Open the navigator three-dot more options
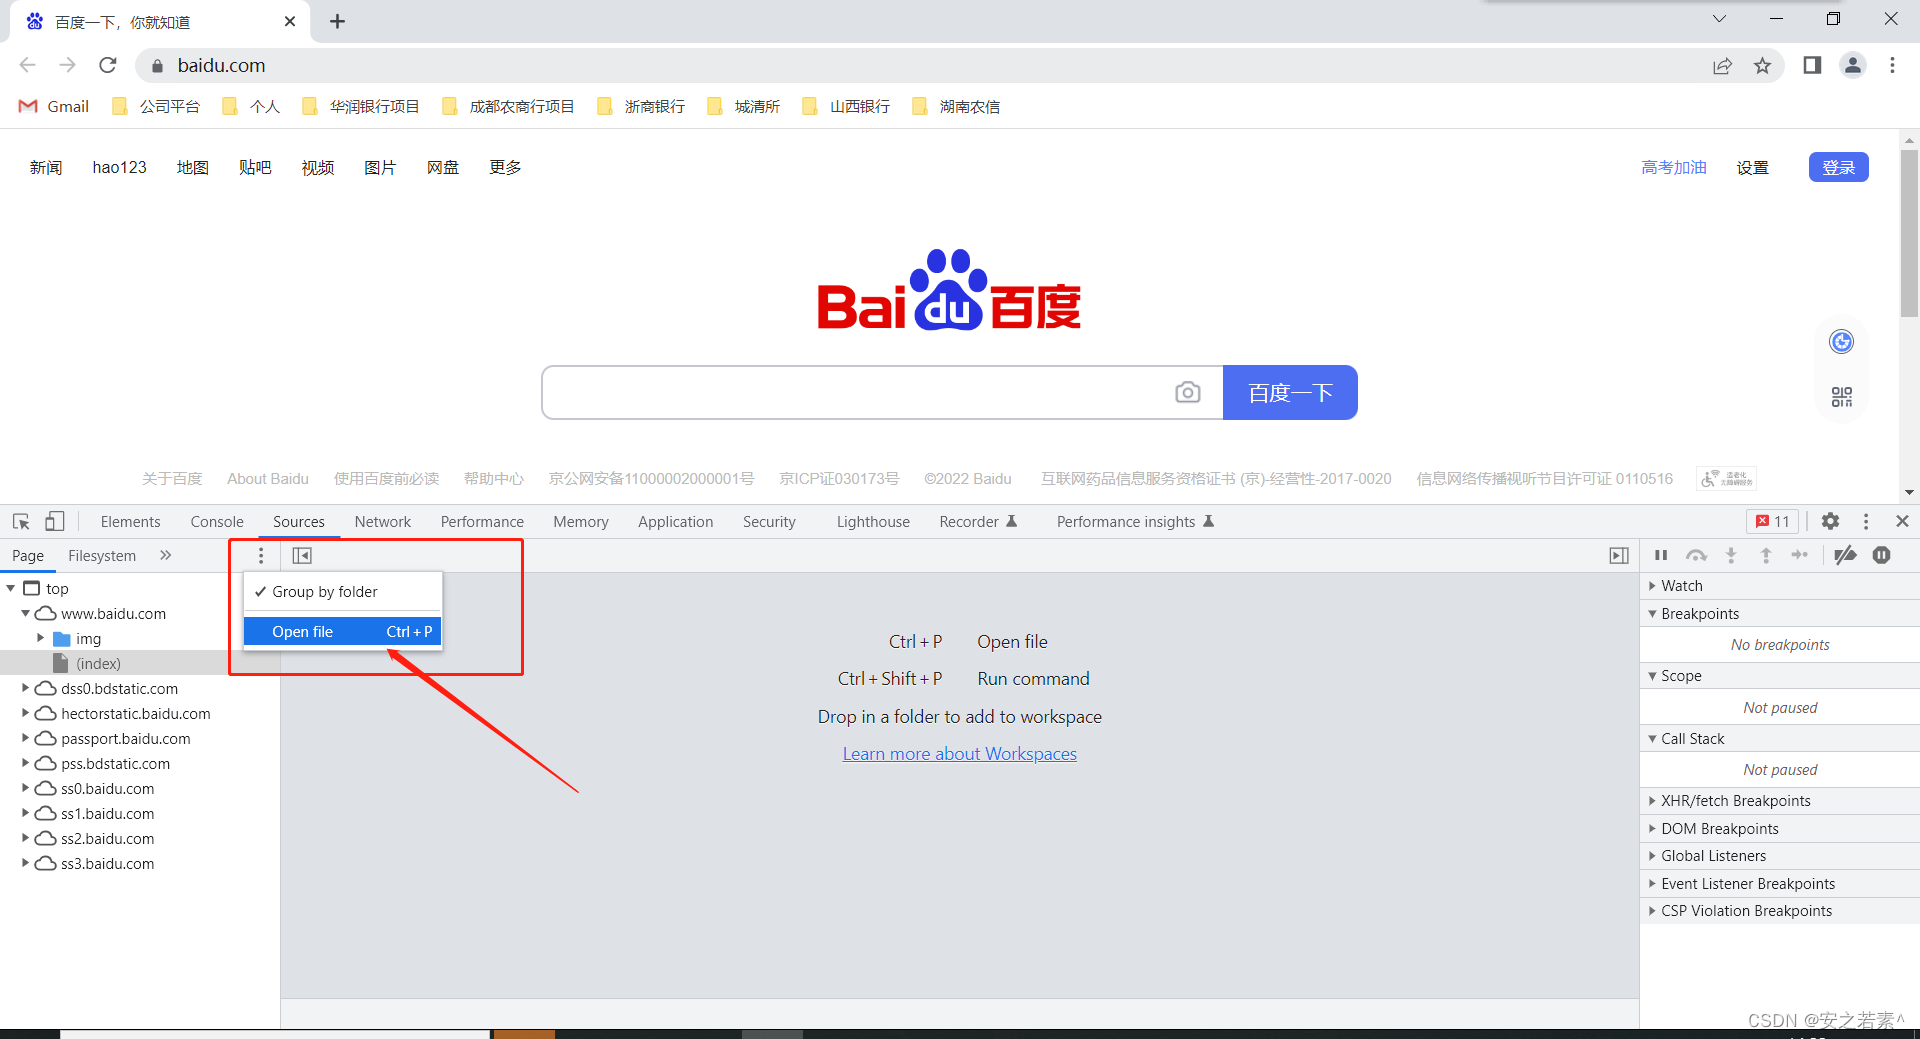Viewport: 1920px width, 1039px height. (261, 556)
